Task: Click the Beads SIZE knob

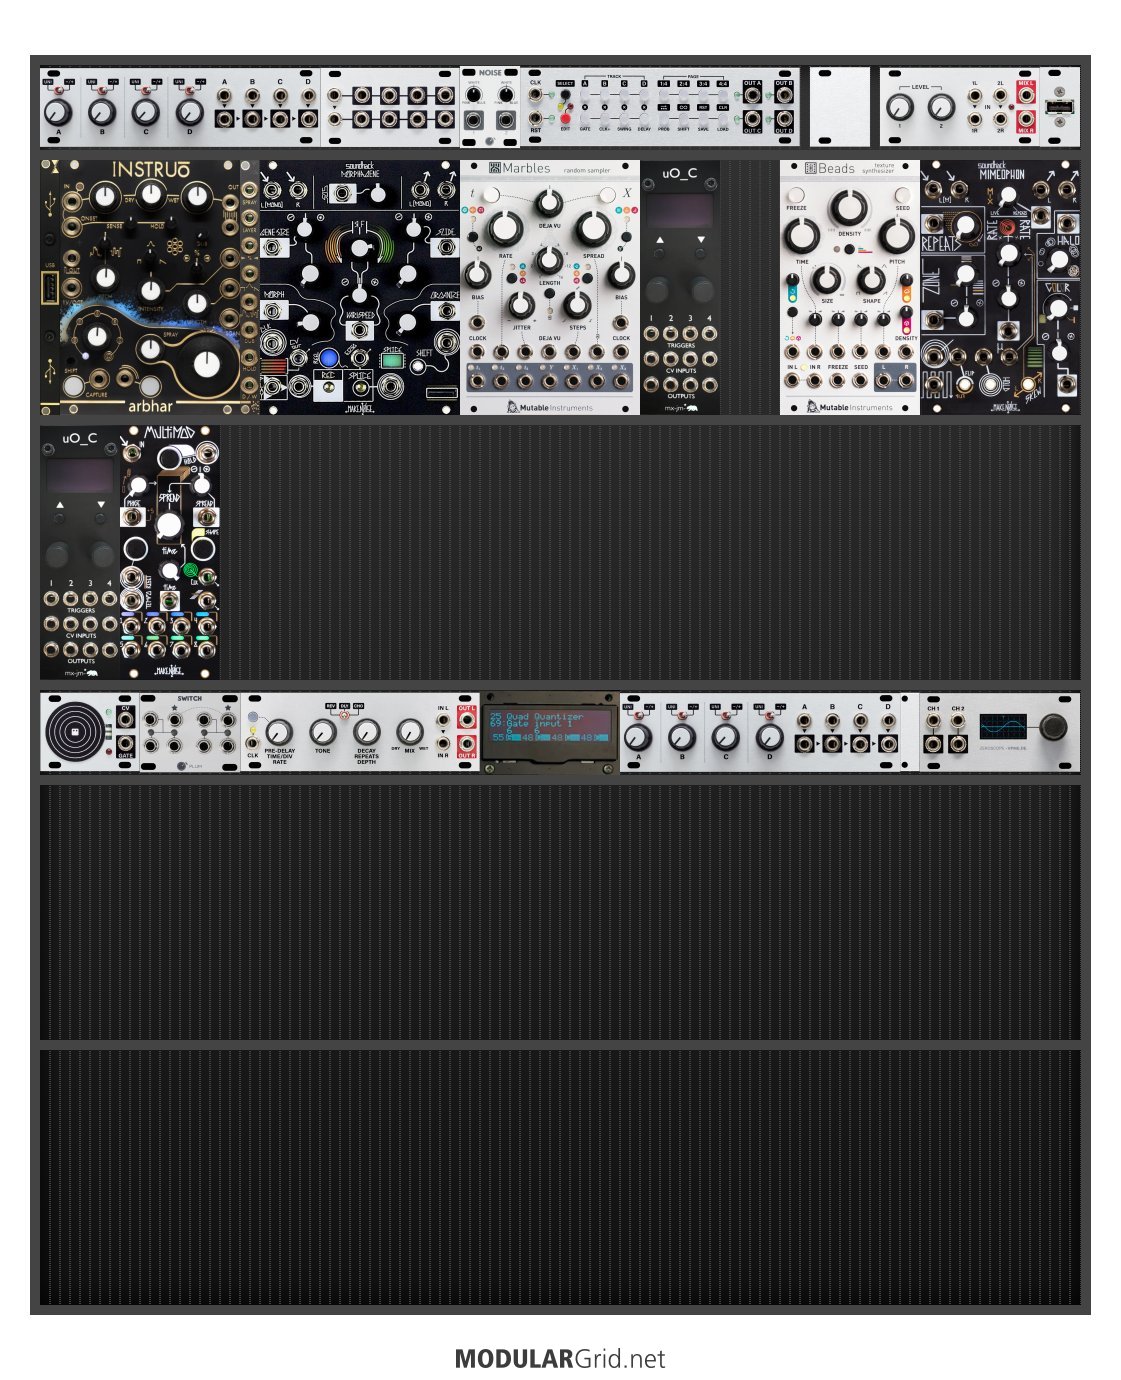Action: pos(826,279)
